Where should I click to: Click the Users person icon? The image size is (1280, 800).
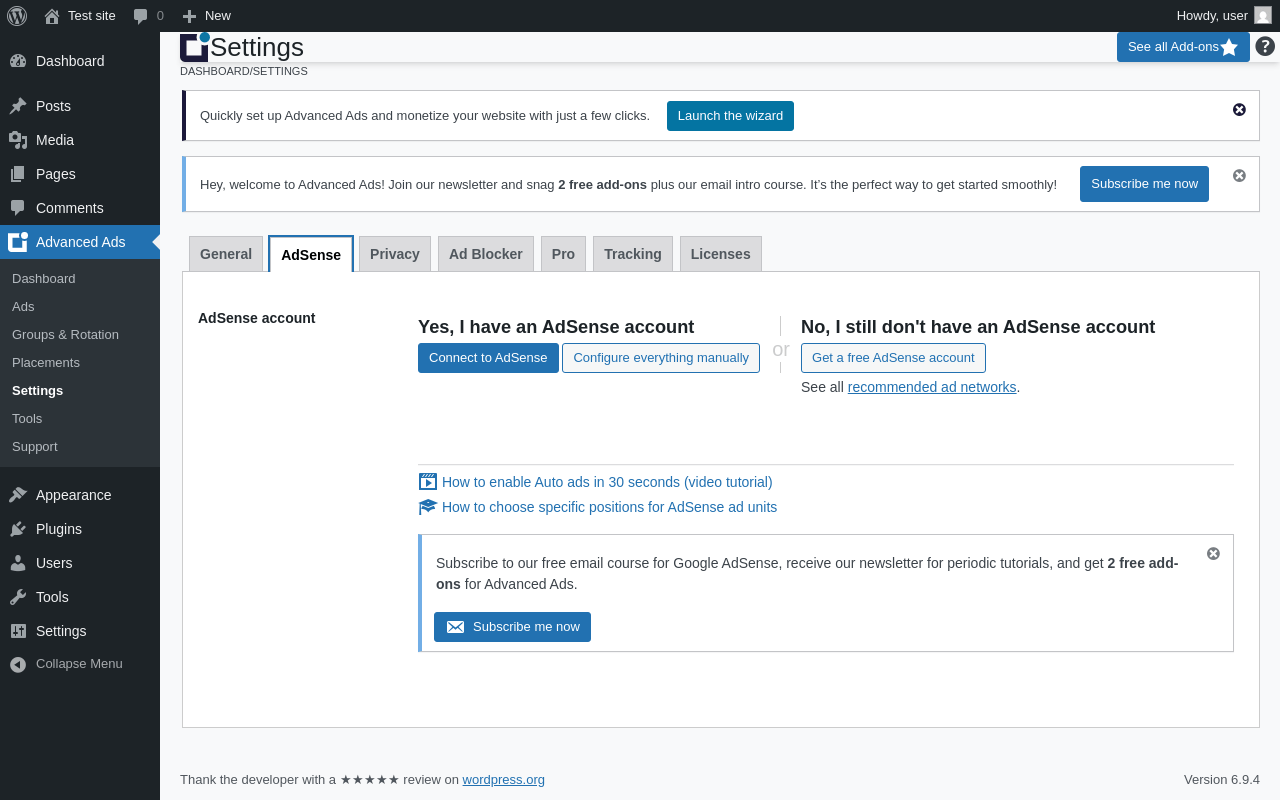point(18,563)
